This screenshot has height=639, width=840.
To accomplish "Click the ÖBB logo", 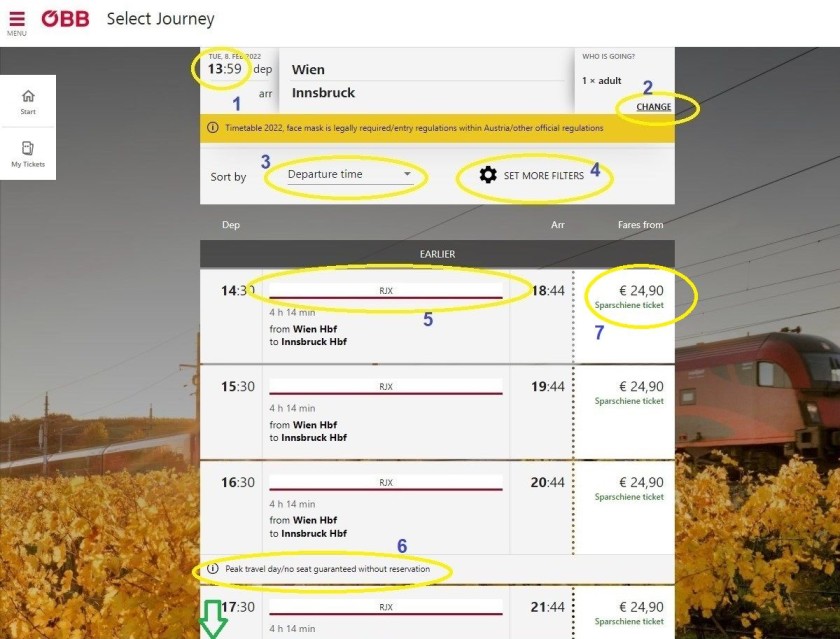I will [x=67, y=19].
